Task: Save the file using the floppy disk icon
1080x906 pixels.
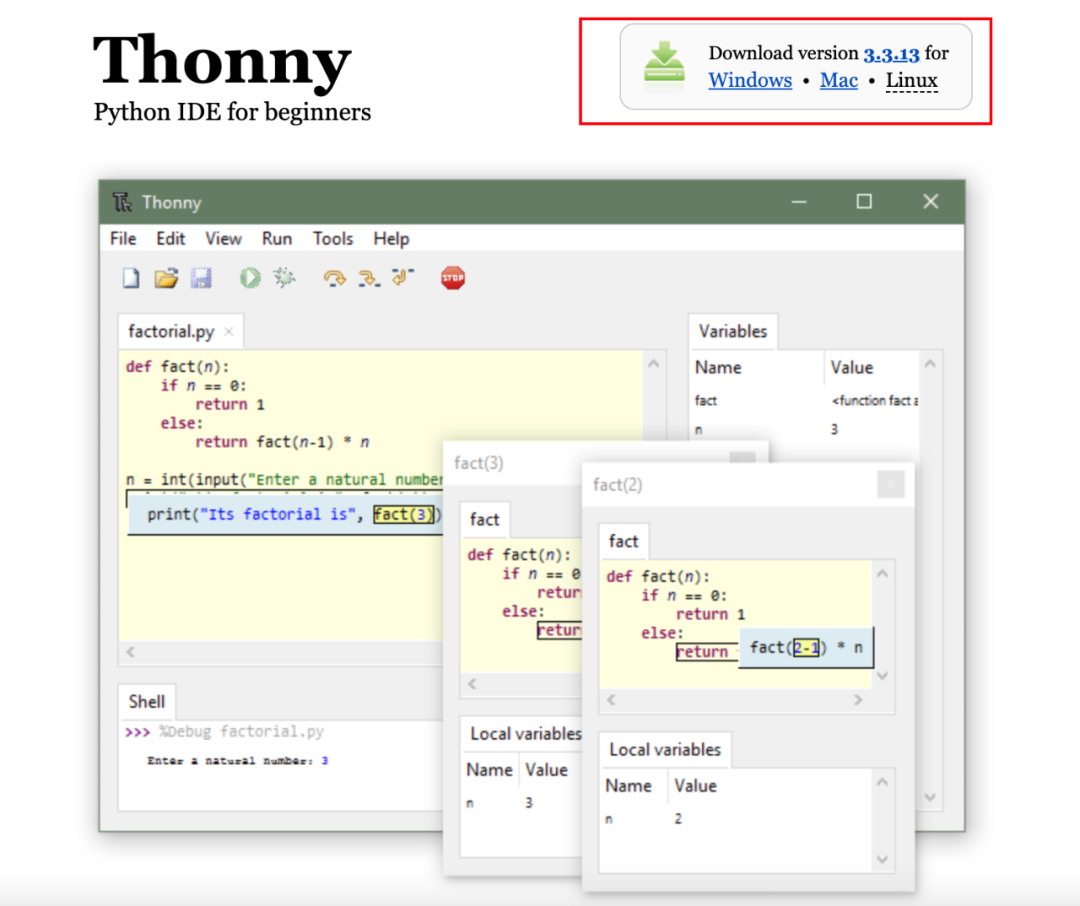Action: click(201, 278)
